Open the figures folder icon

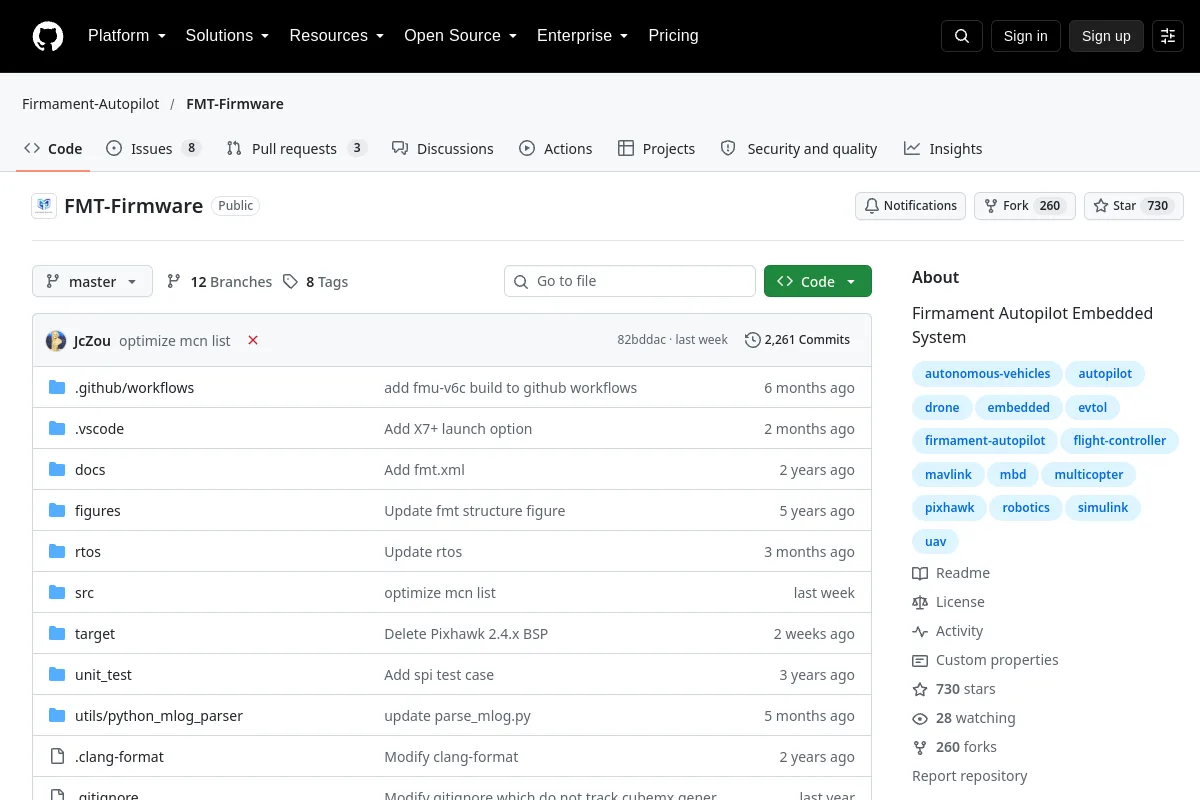(x=57, y=510)
